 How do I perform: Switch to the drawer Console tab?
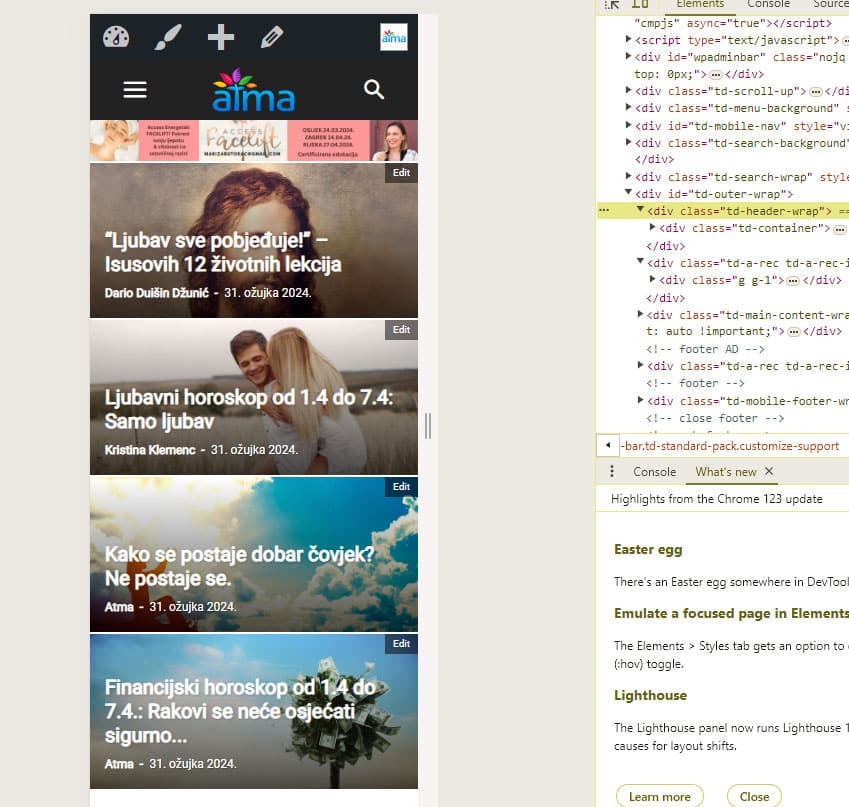pos(655,472)
